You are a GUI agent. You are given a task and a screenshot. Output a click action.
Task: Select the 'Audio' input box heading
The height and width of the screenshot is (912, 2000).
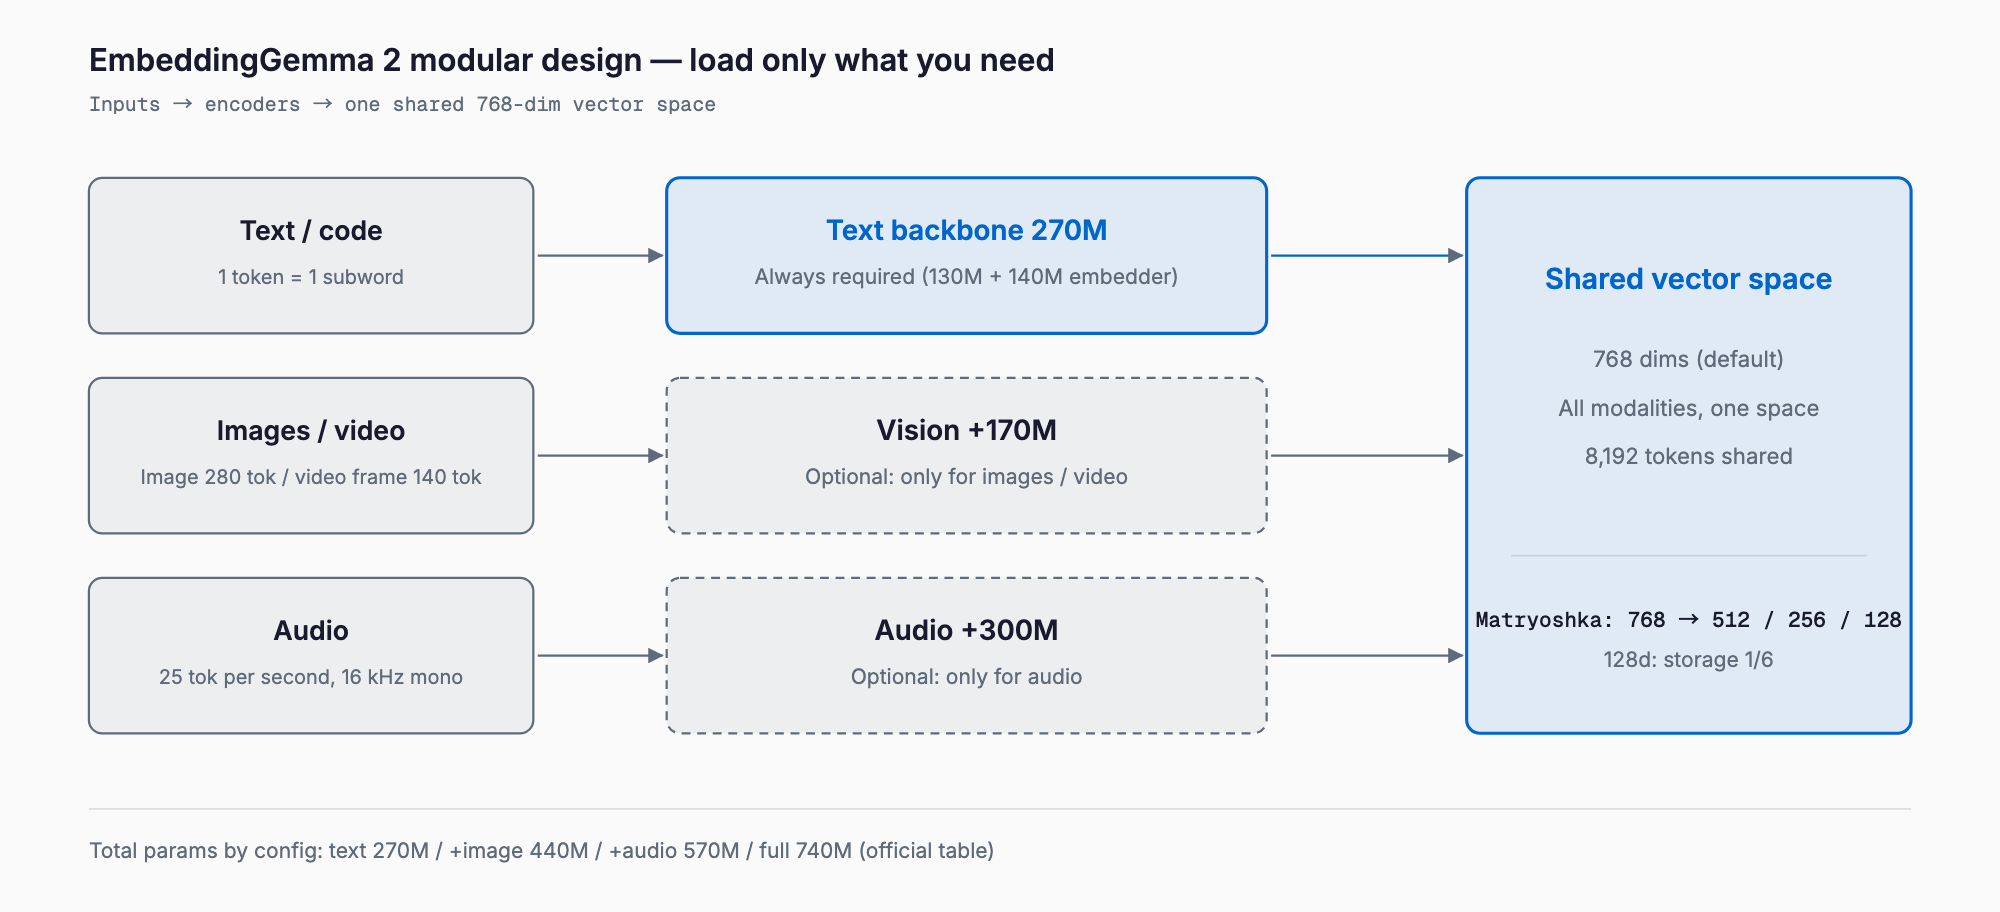[311, 631]
